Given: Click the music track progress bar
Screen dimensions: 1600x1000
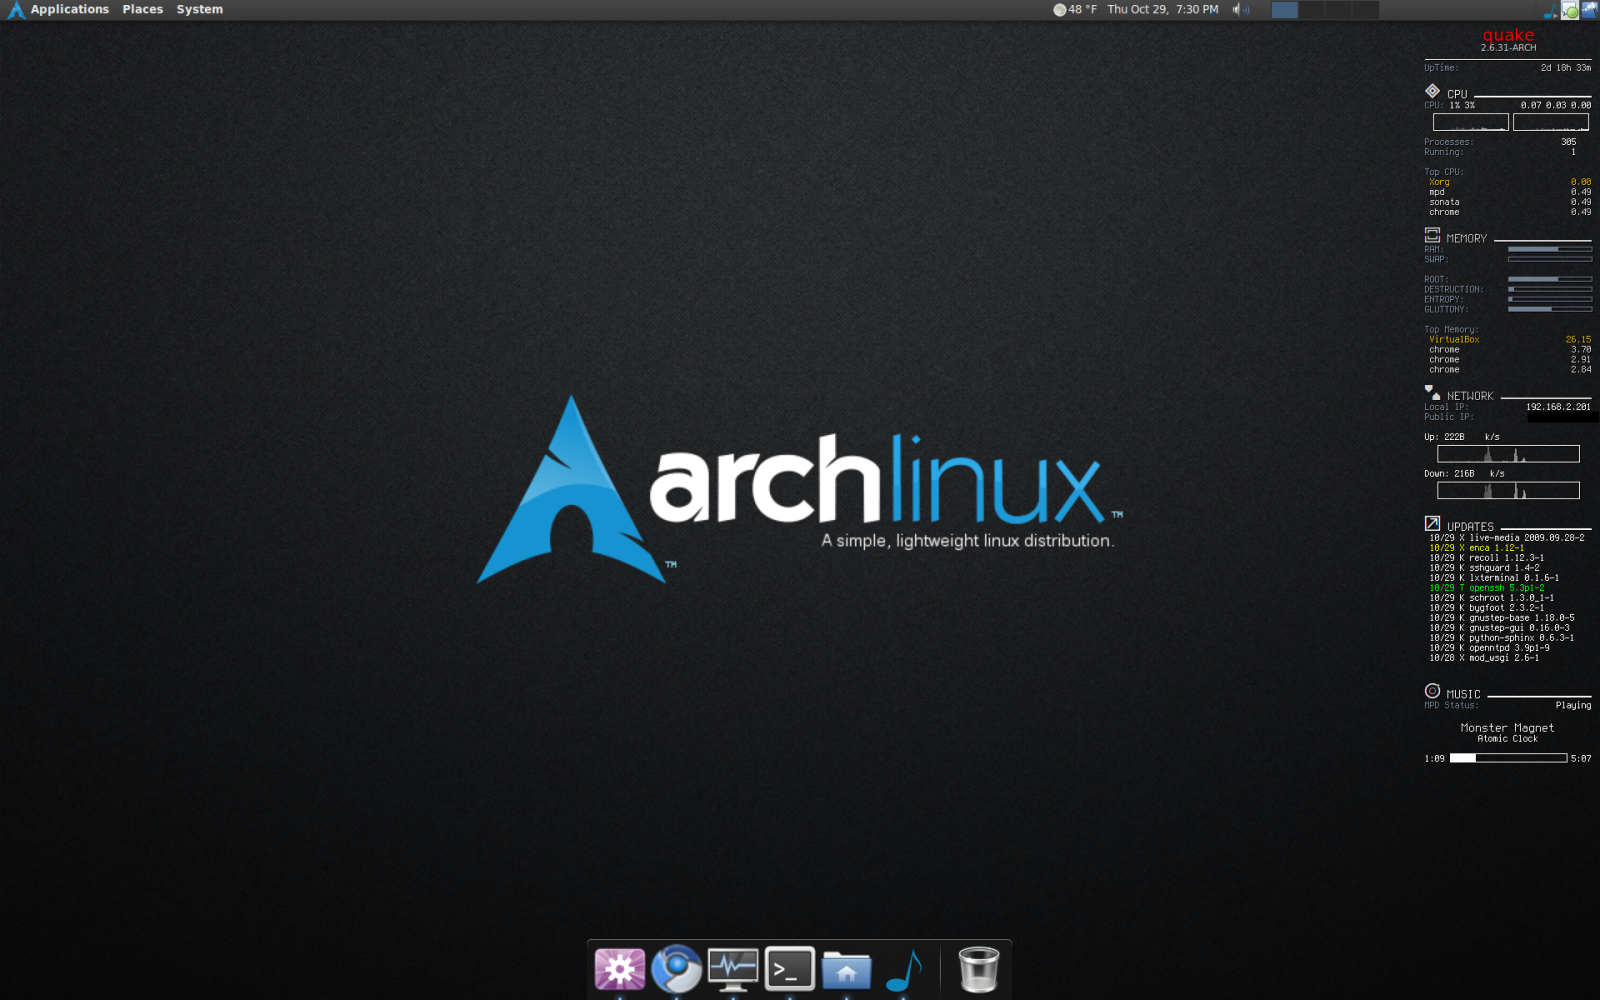Looking at the screenshot, I should pyautogui.click(x=1508, y=758).
